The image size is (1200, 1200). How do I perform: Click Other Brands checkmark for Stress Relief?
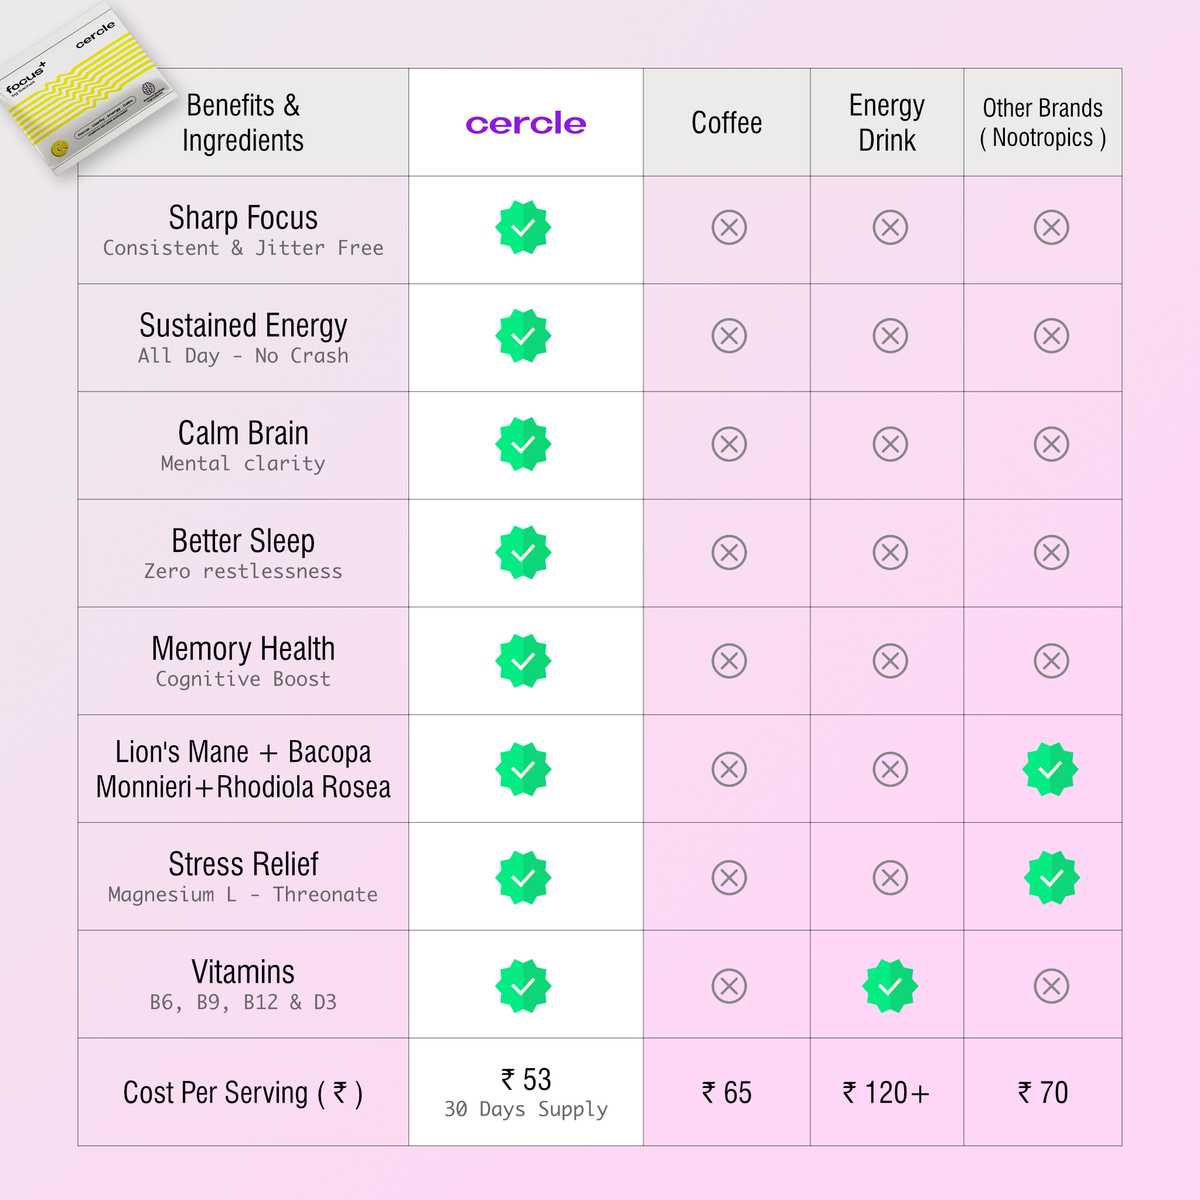click(x=1051, y=878)
